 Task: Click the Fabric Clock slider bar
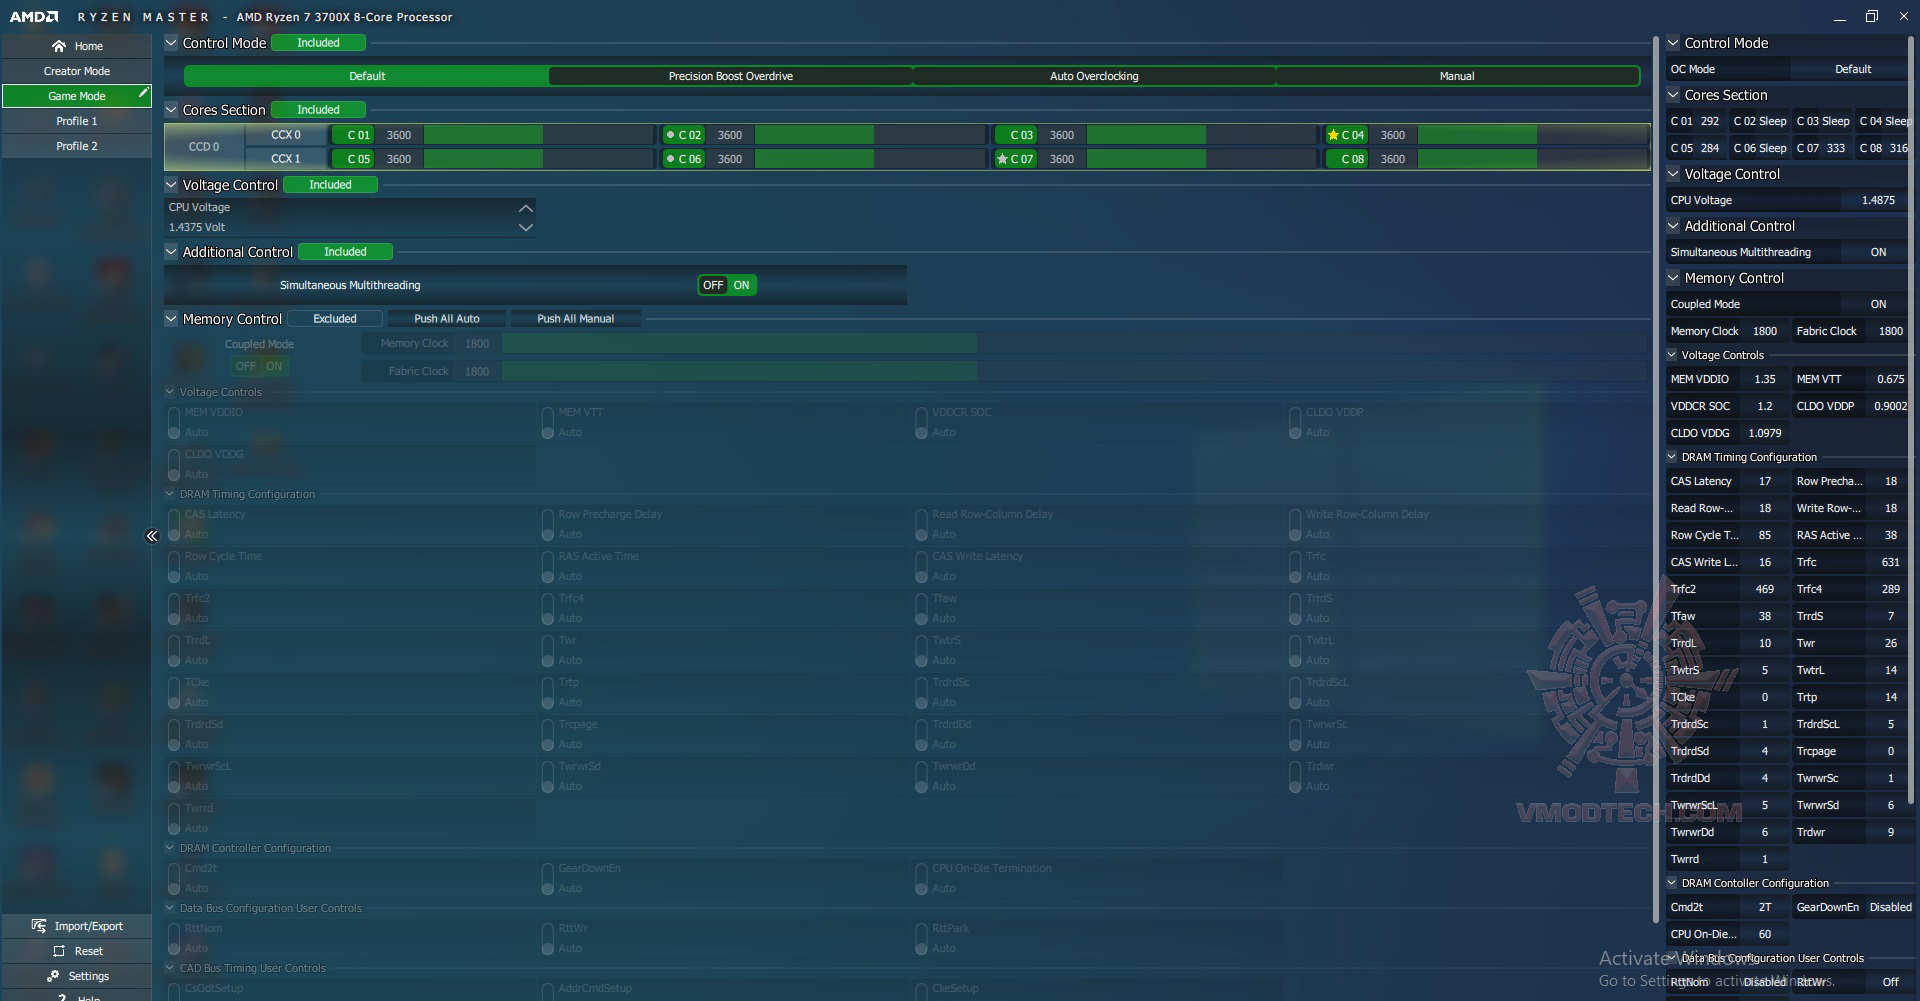coord(1074,371)
